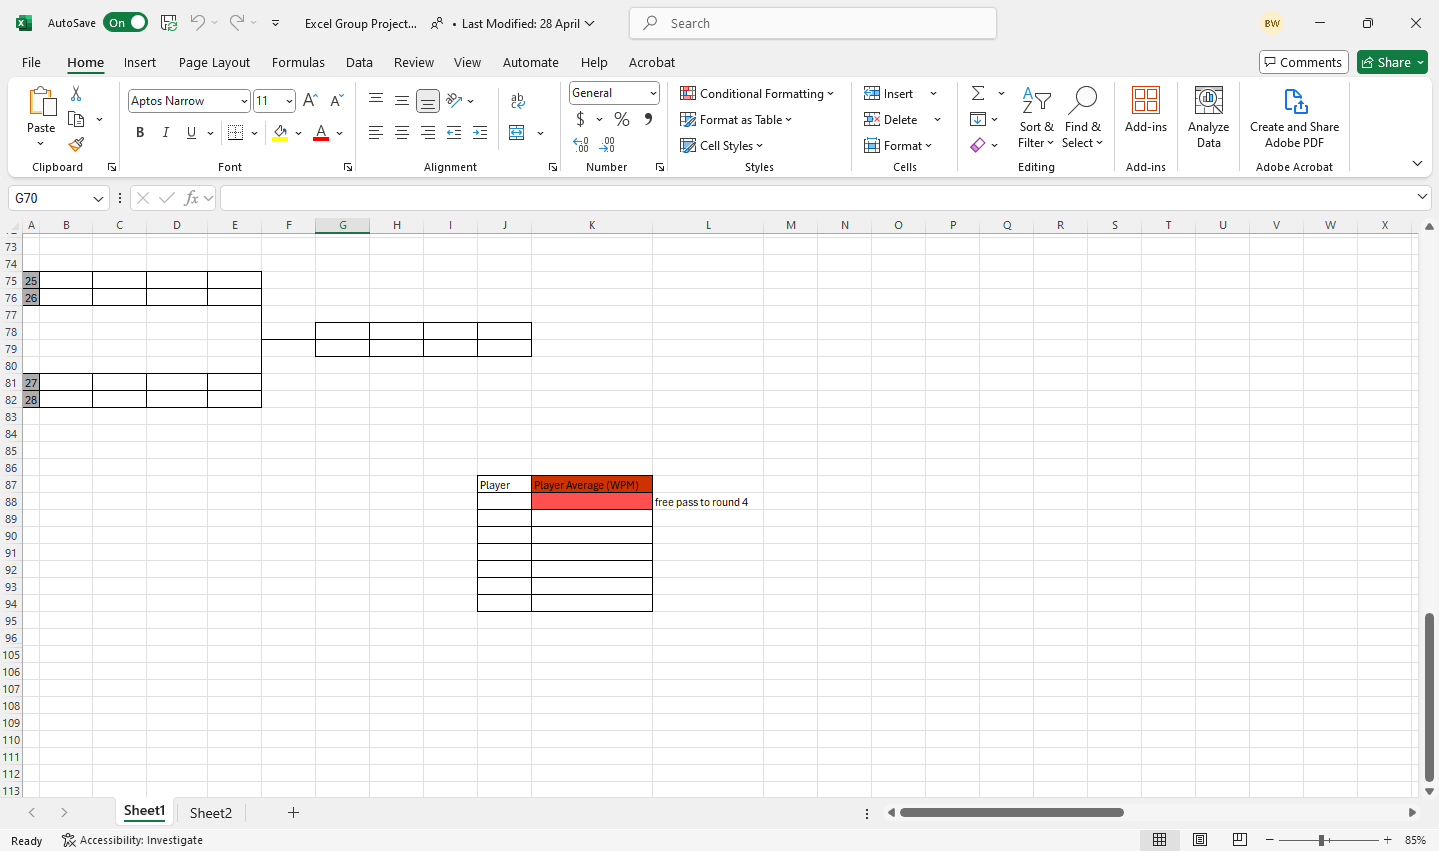Viewport: 1439px width, 851px height.
Task: Open the General number format dropdown
Action: (653, 93)
